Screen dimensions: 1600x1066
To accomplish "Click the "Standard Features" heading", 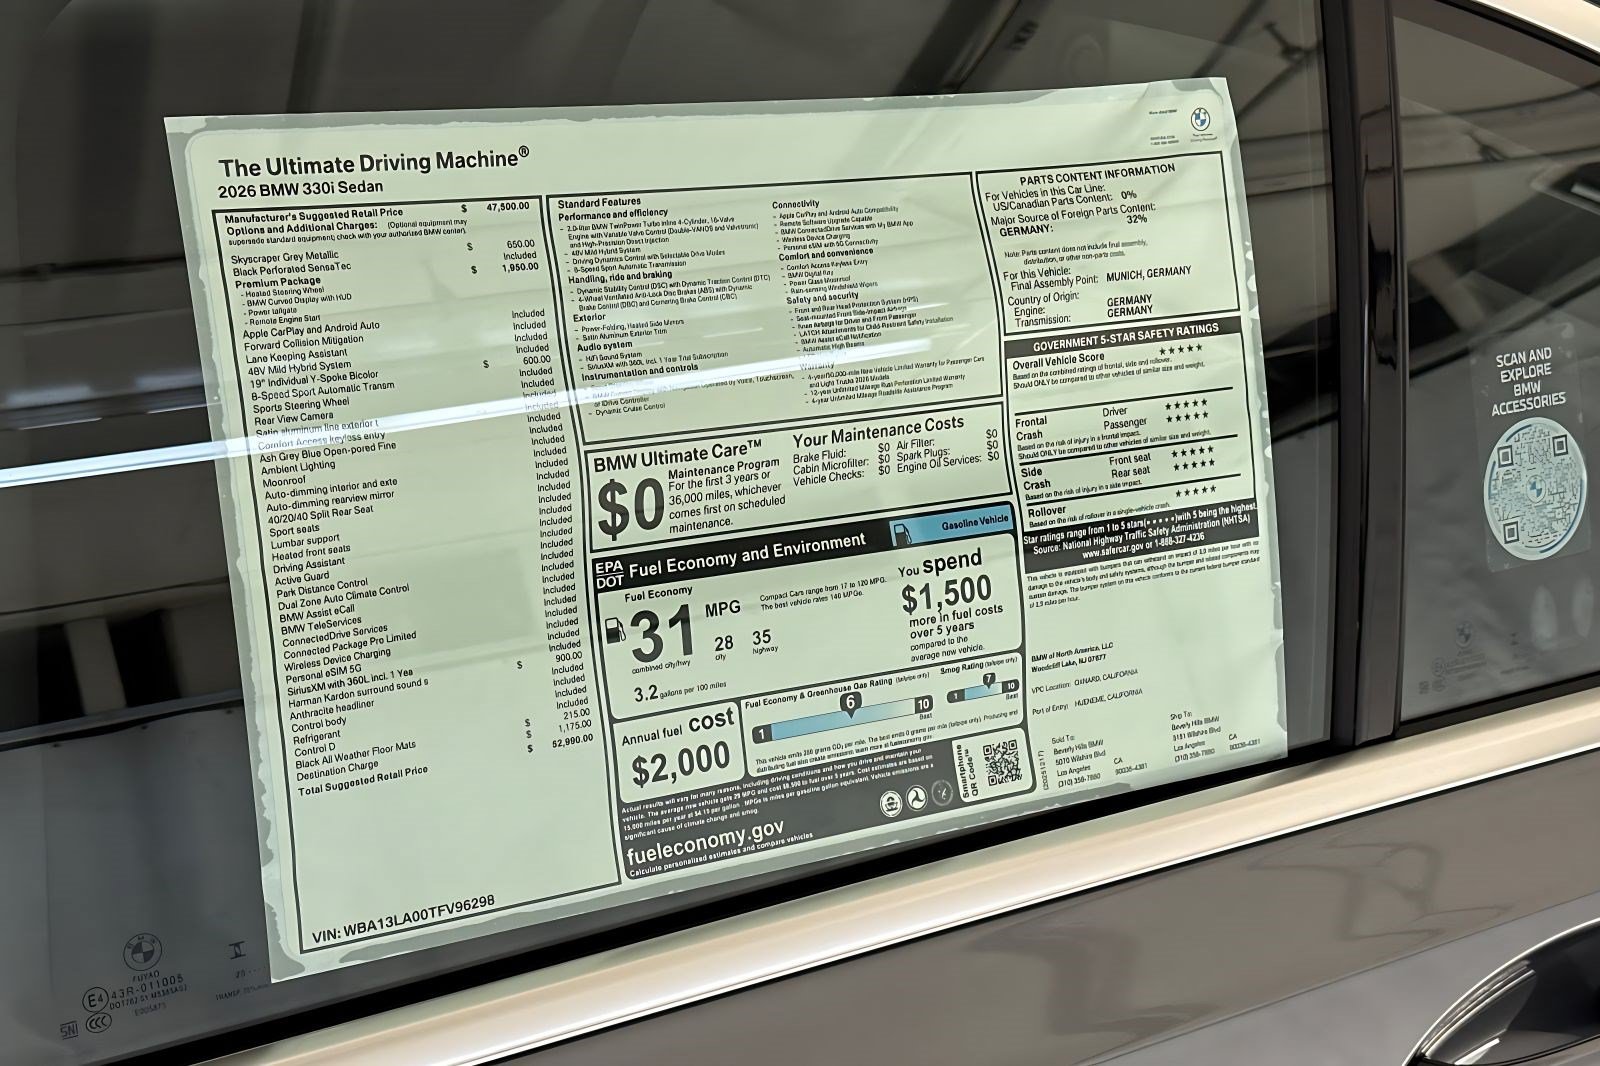I will pos(599,203).
